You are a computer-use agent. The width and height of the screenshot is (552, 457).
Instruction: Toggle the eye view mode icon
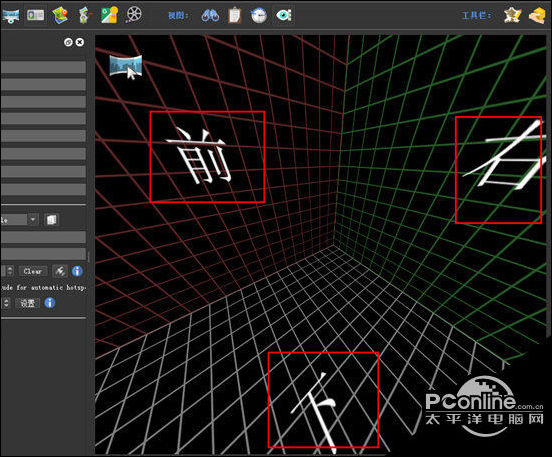284,15
